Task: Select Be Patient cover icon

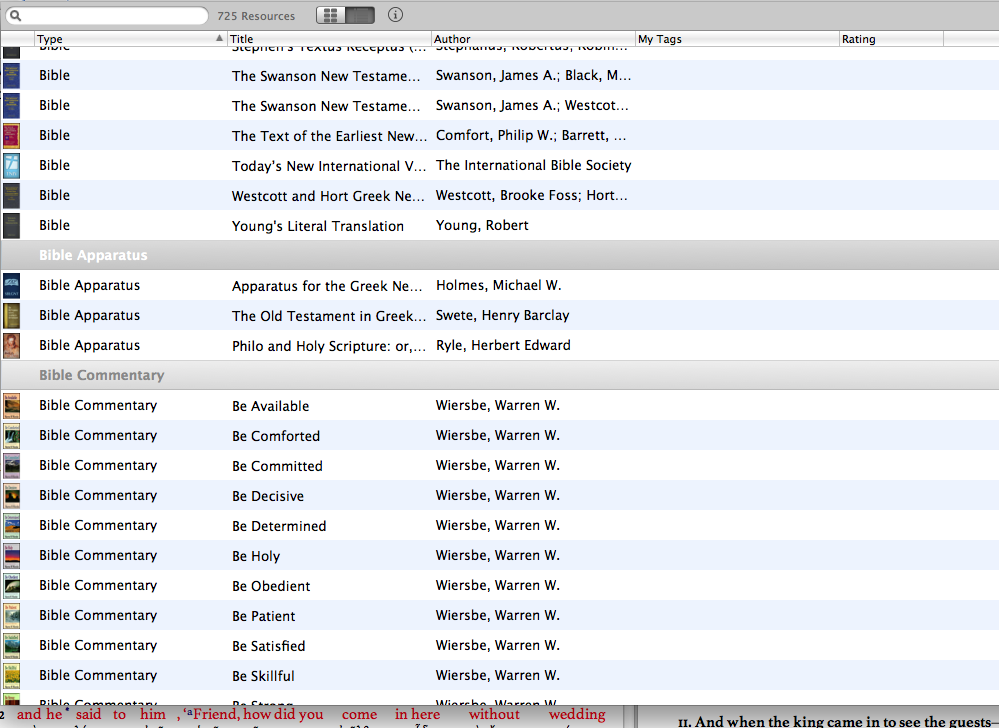Action: pos(11,615)
